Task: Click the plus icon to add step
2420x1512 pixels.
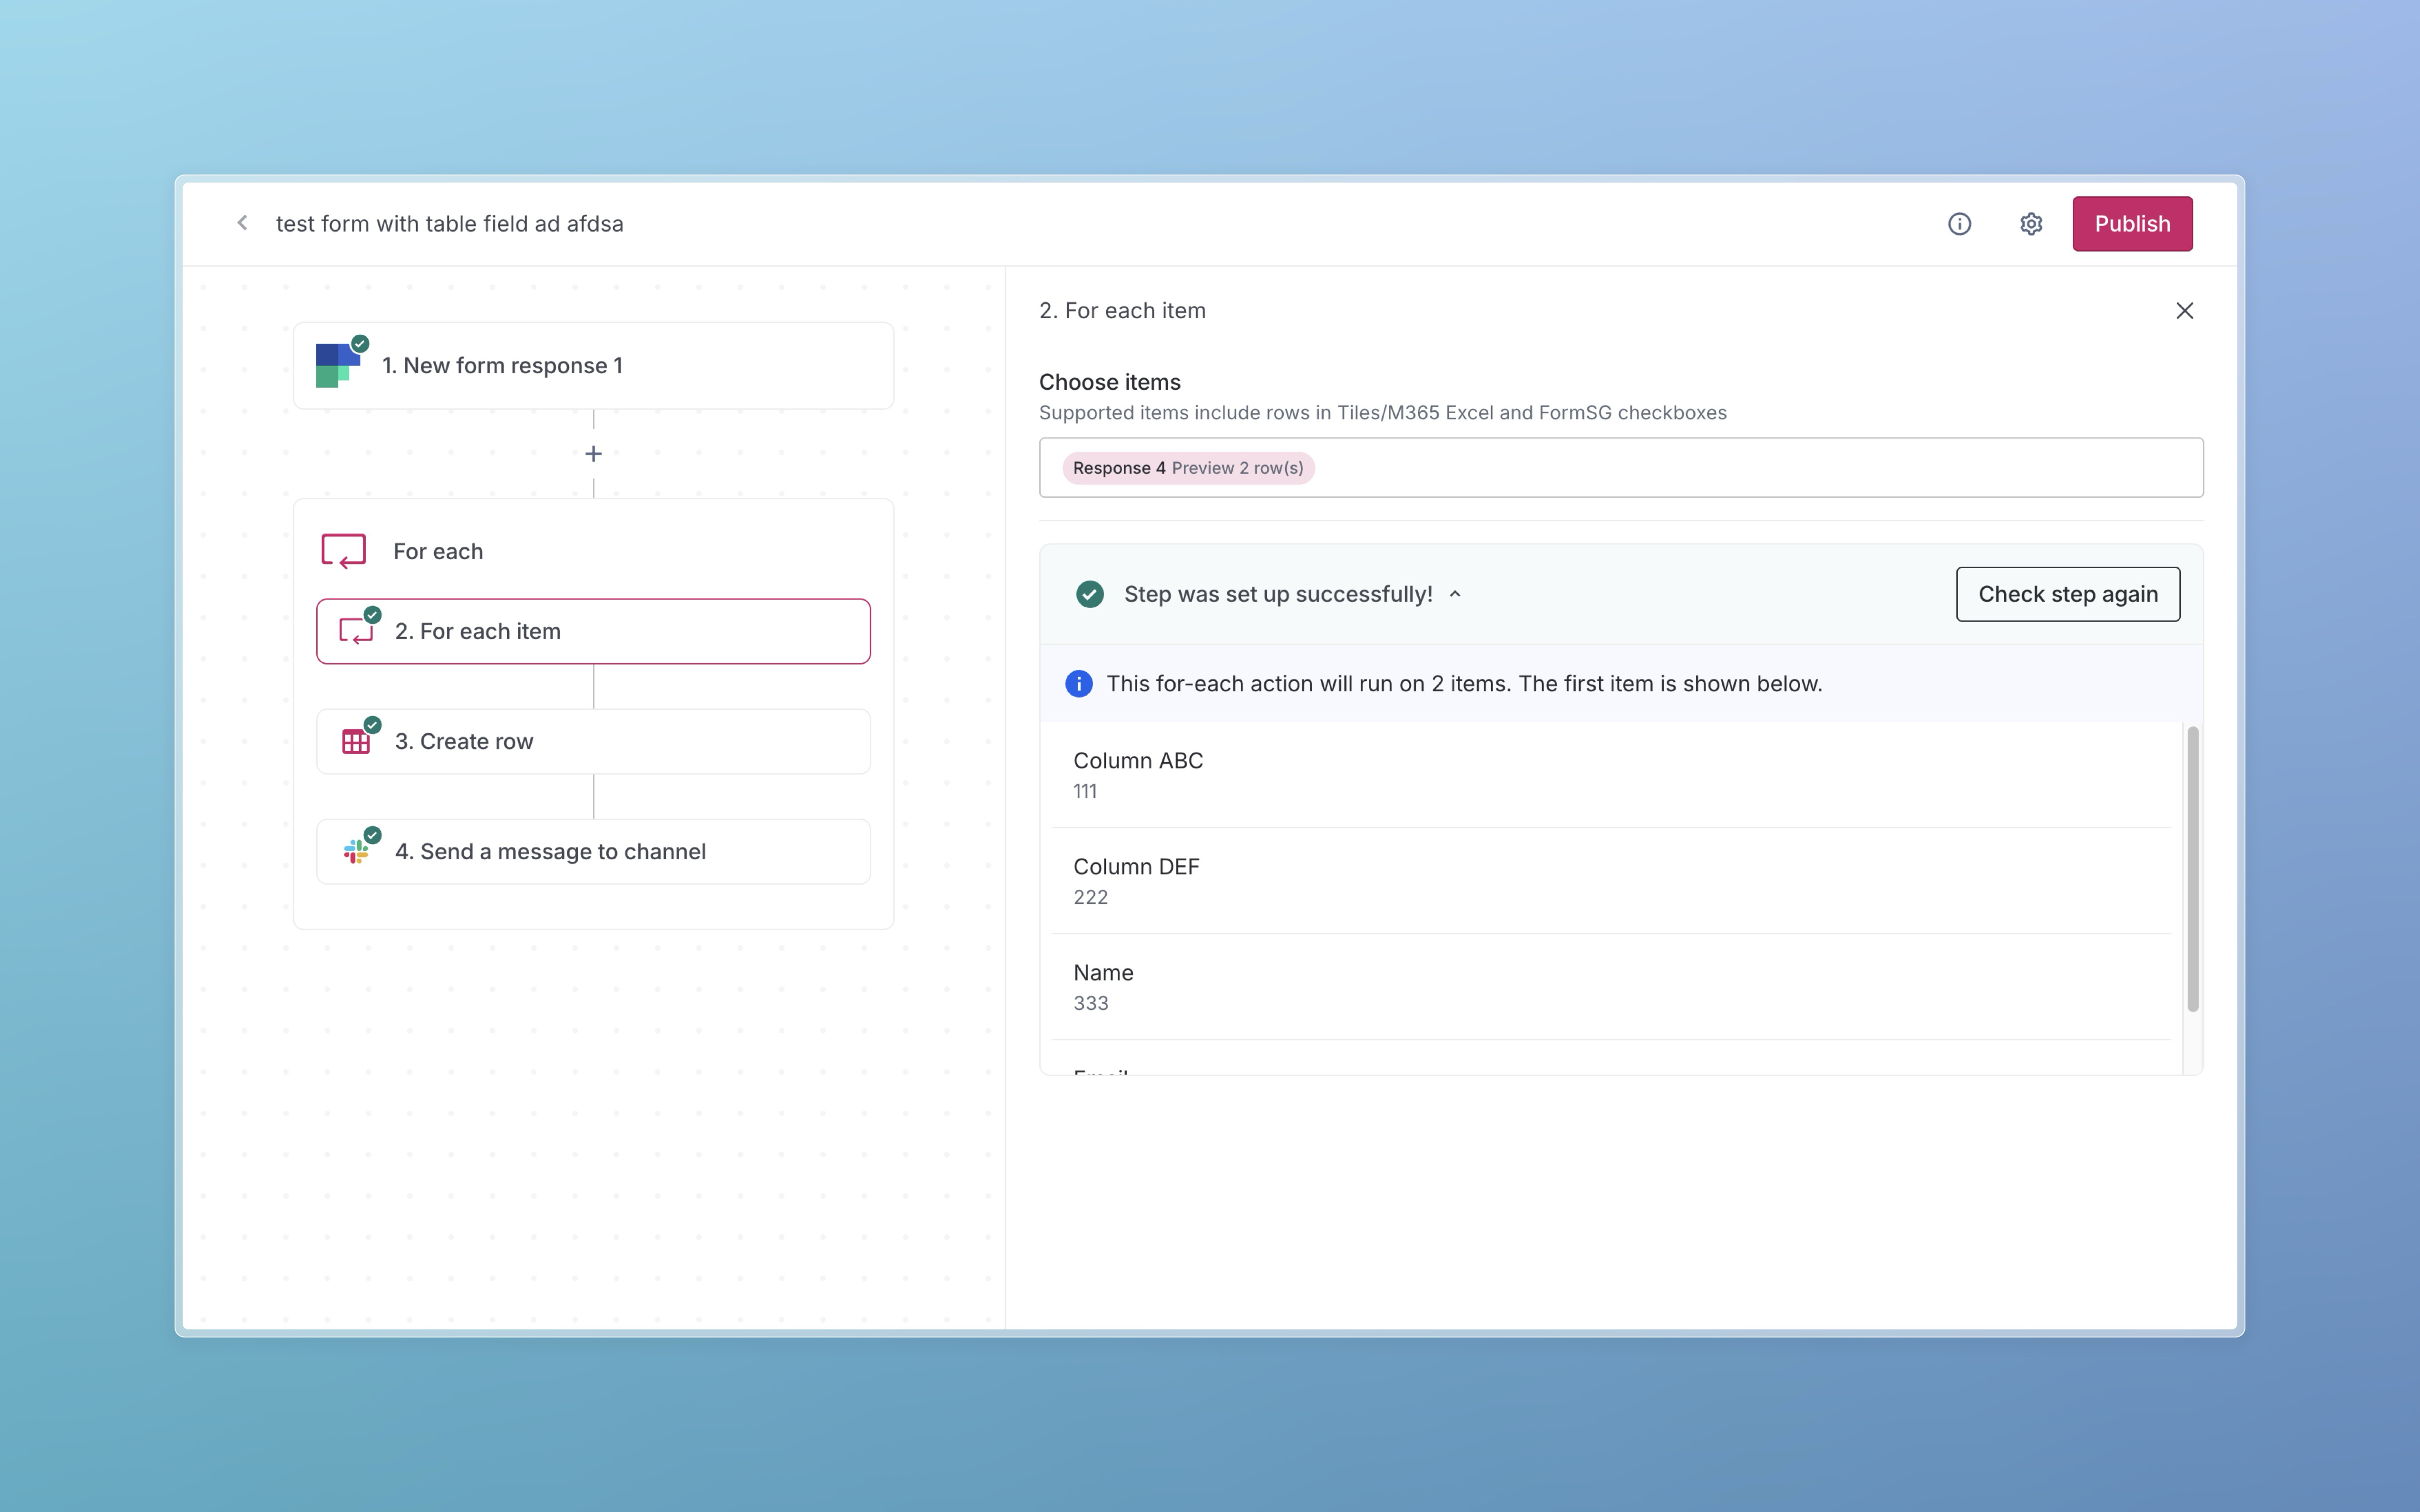Action: 593,454
